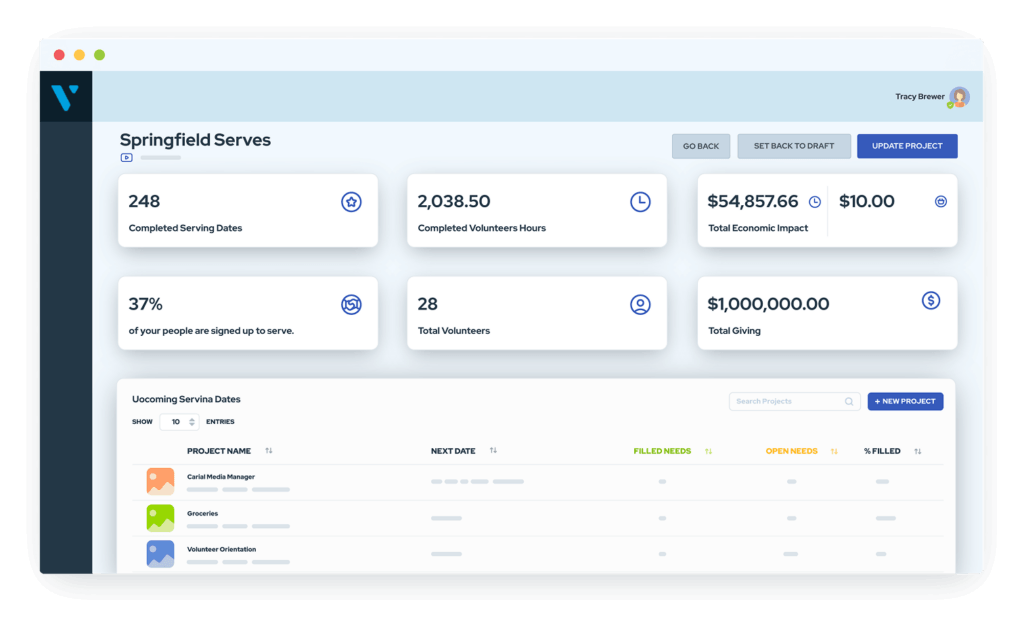Sort by the Open Needs column
Screen dimensions: 1024x627
click(834, 451)
